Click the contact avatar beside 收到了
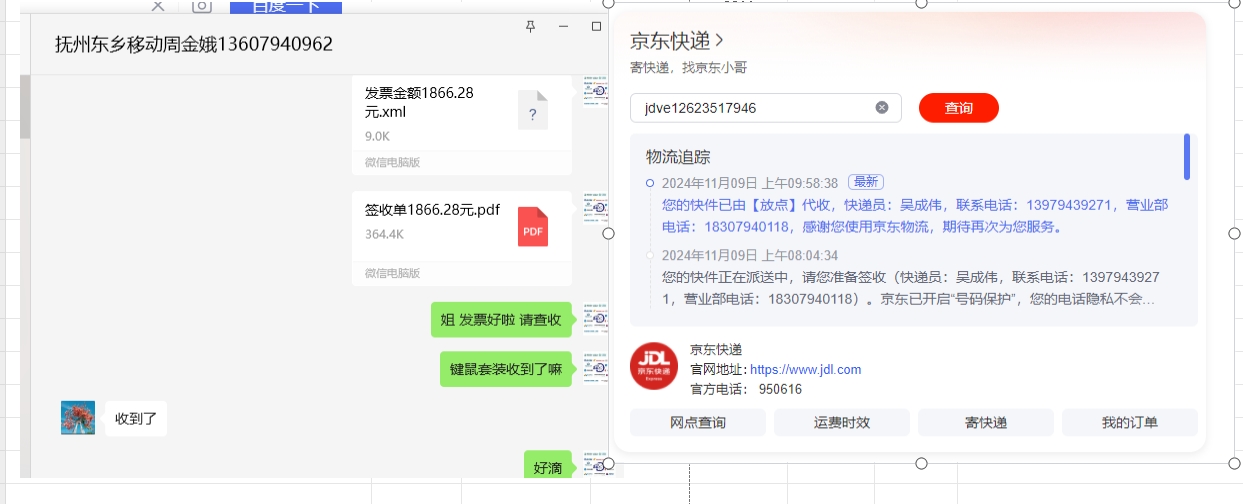The width and height of the screenshot is (1243, 504). (x=78, y=418)
